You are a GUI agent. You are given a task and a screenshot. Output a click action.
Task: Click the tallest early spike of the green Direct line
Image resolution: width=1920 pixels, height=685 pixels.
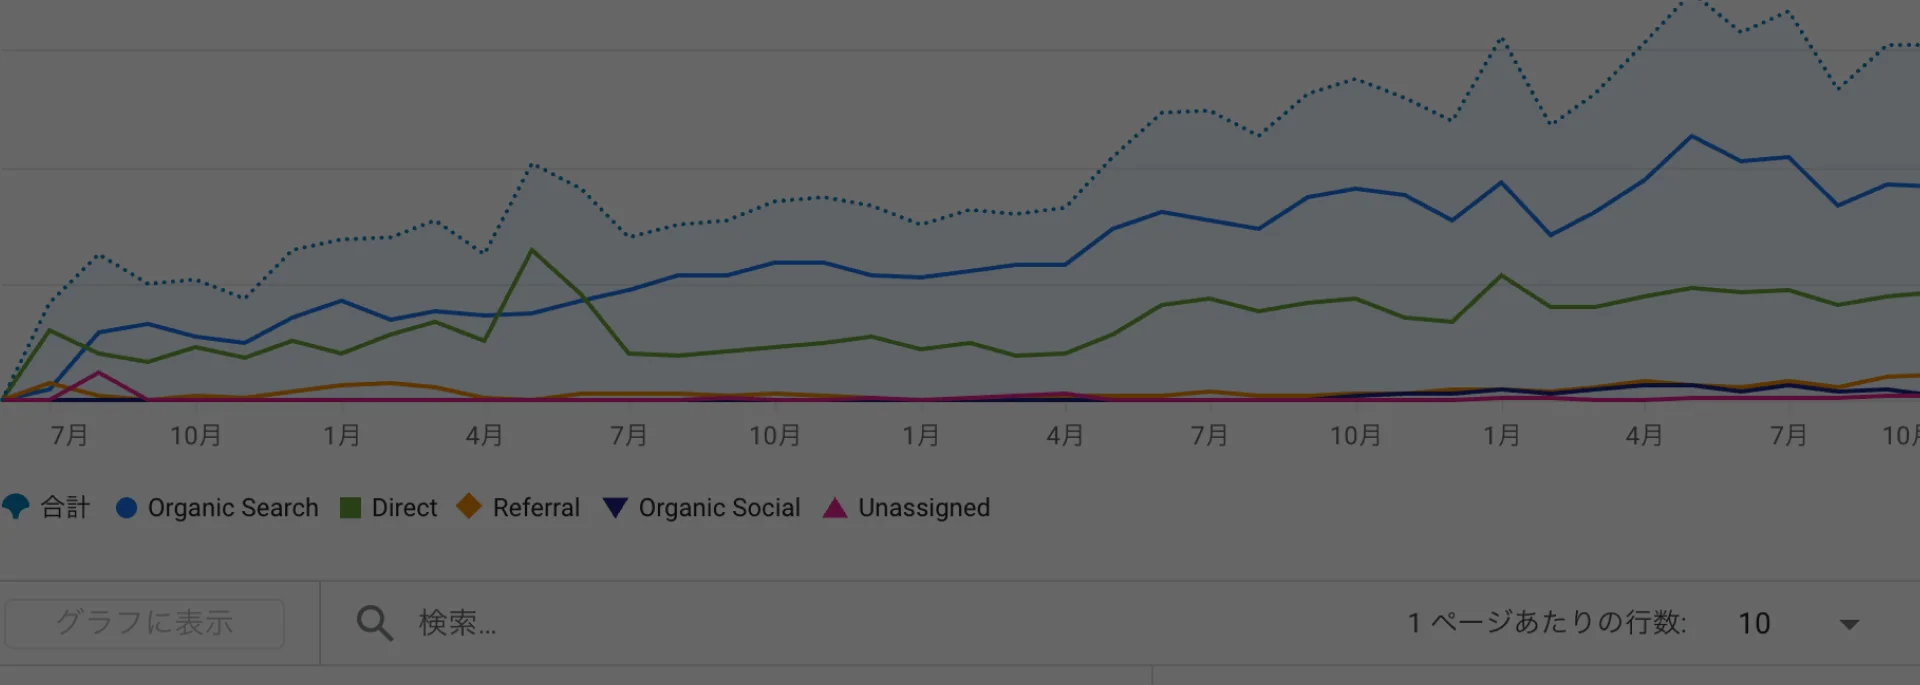532,250
